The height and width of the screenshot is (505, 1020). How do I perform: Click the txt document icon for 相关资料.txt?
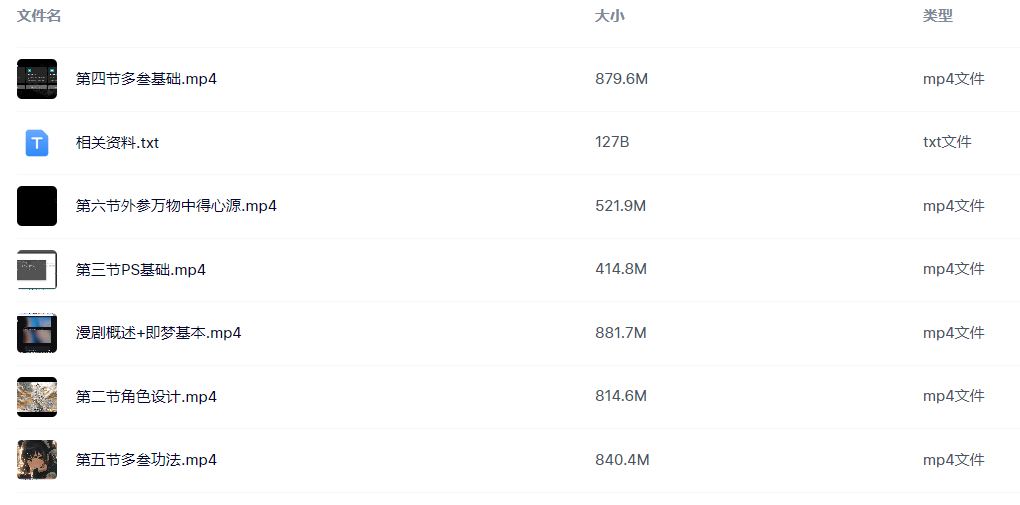[x=37, y=143]
